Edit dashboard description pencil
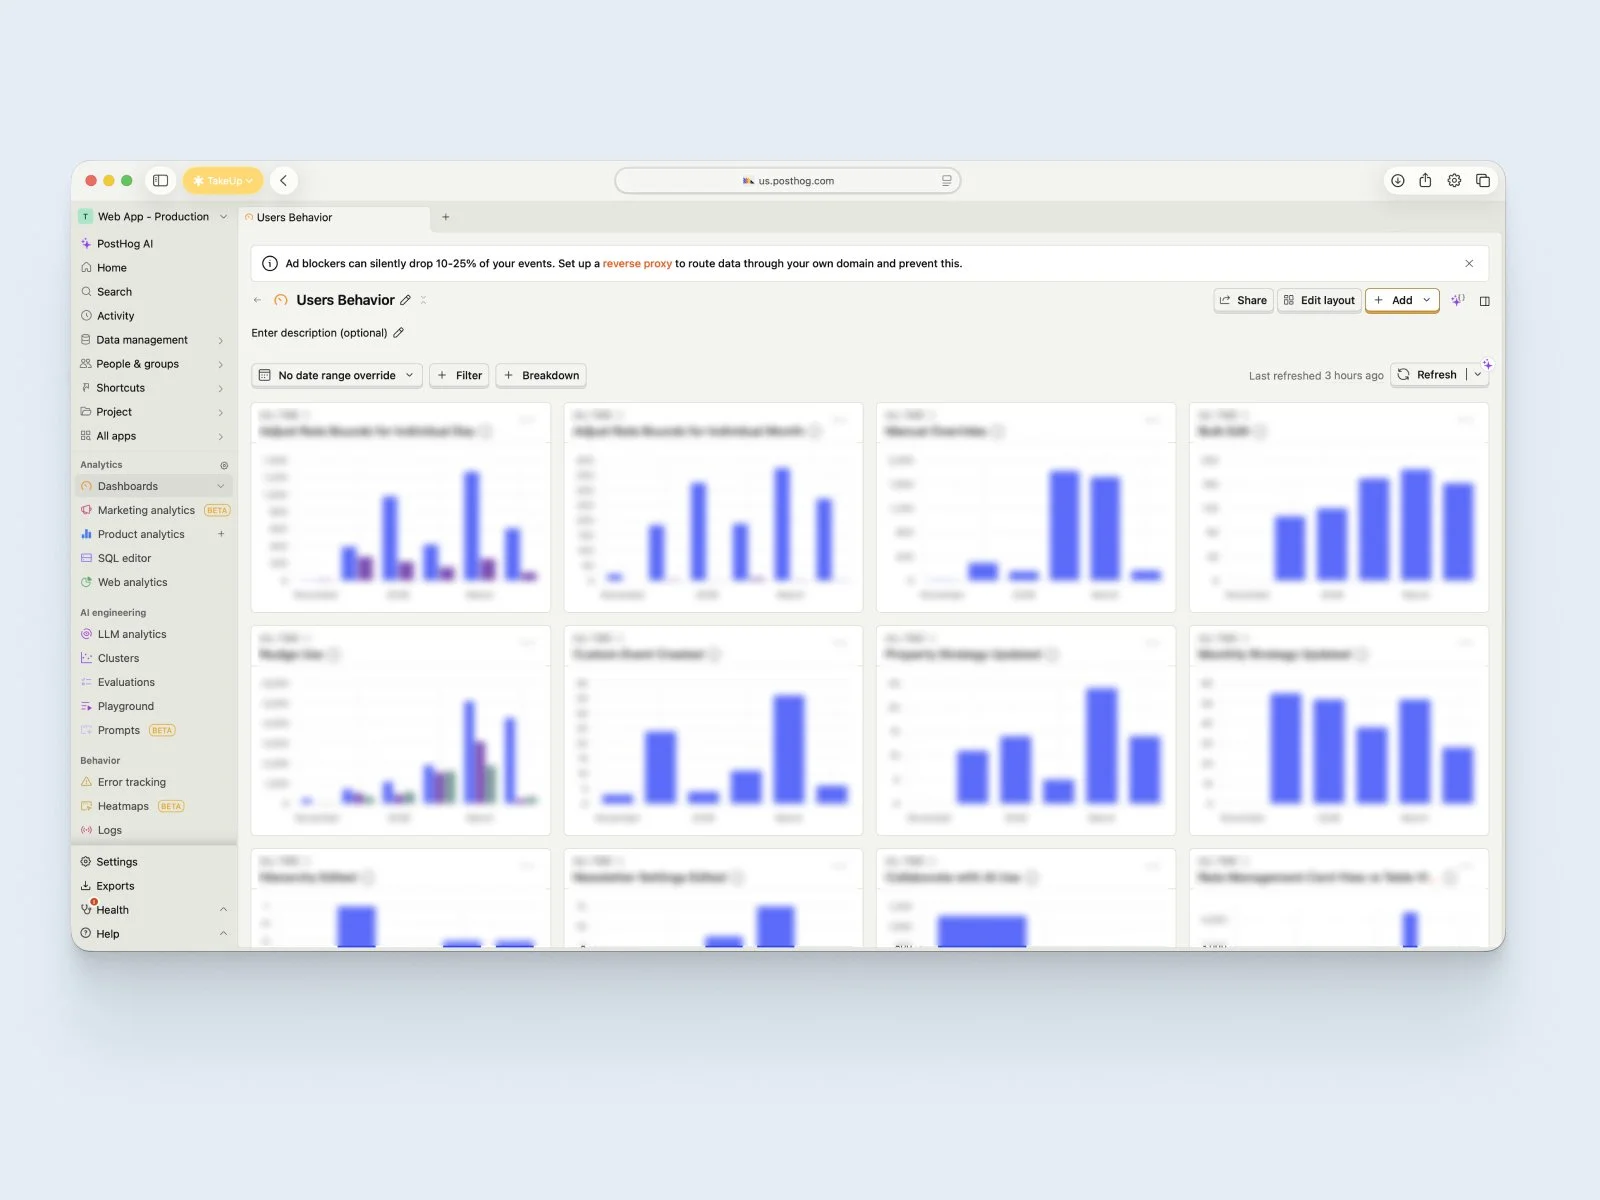The image size is (1600, 1200). [398, 333]
